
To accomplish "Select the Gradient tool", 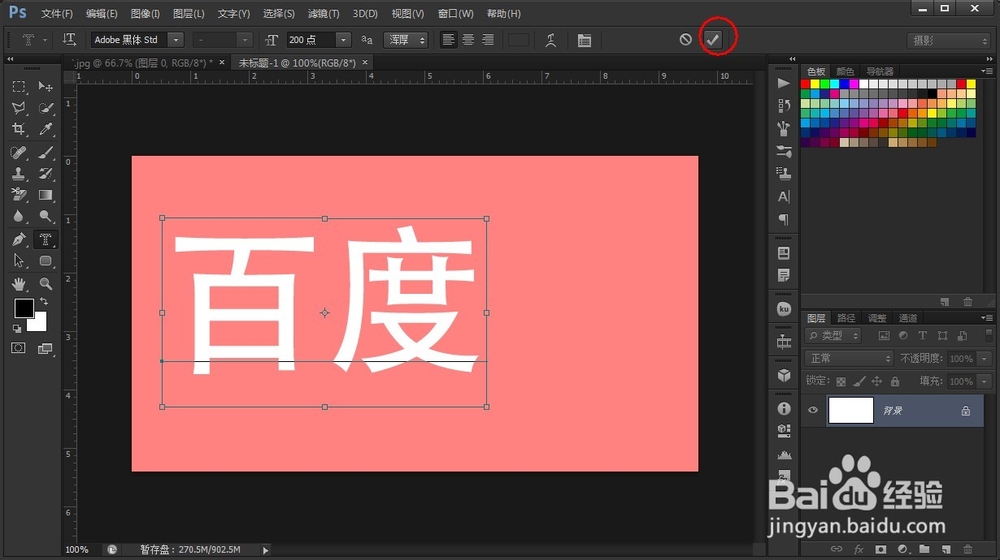I will pos(45,195).
